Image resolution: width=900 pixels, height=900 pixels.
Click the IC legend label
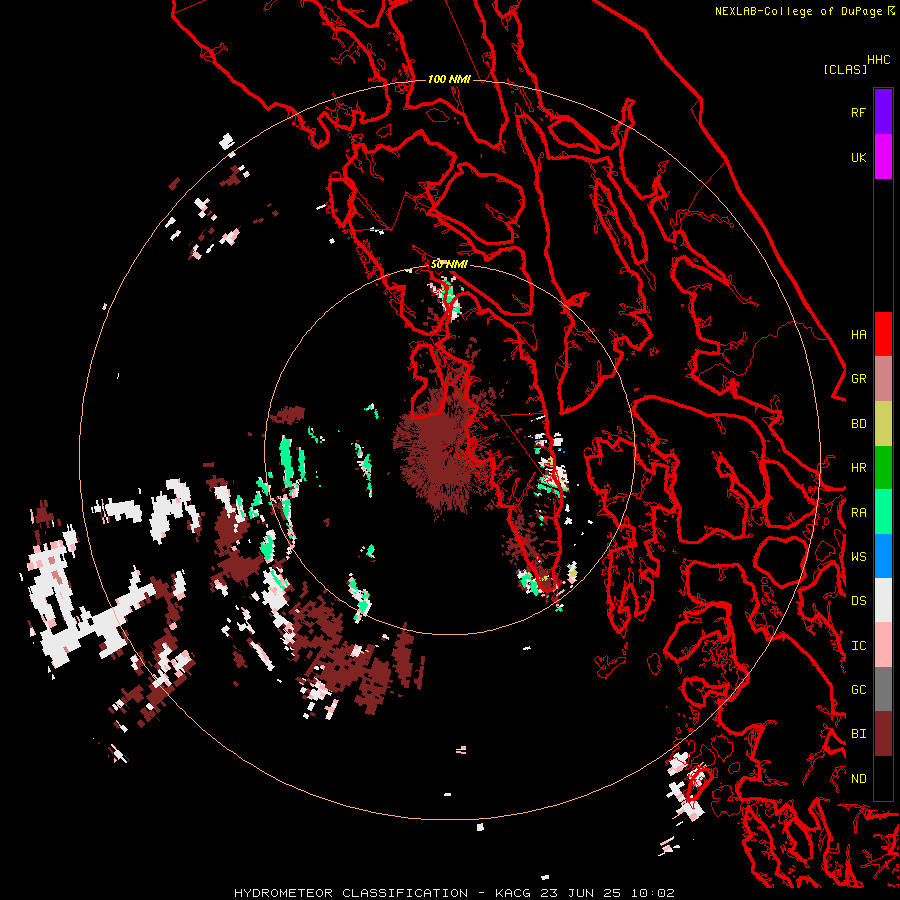pos(858,646)
